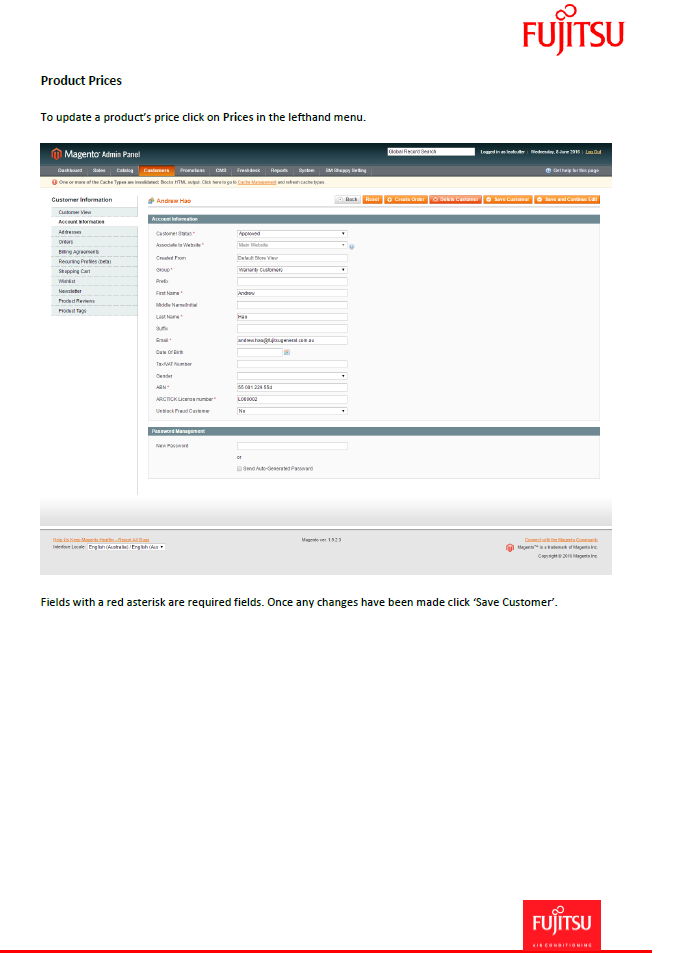This screenshot has height=953, width=673.
Task: Select Newsletter in the sidebar
Action: 95,291
